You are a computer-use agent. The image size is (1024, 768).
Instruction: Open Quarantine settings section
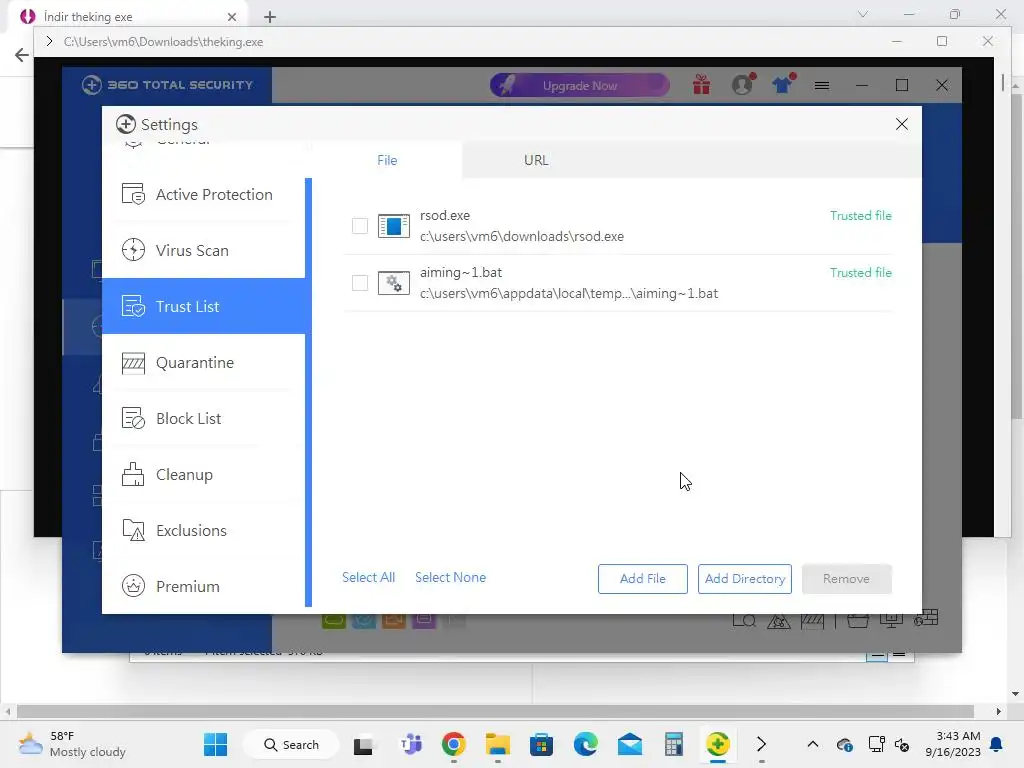204,362
